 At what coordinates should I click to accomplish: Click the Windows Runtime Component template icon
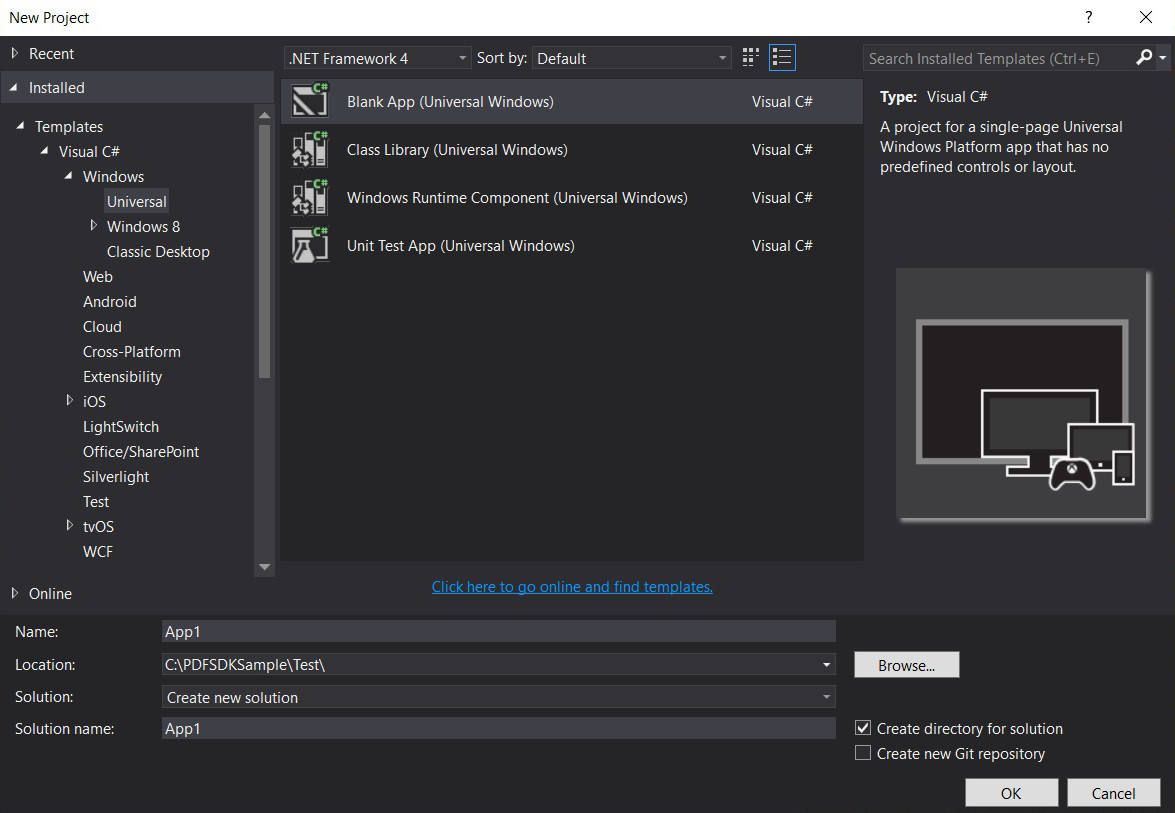pos(310,198)
